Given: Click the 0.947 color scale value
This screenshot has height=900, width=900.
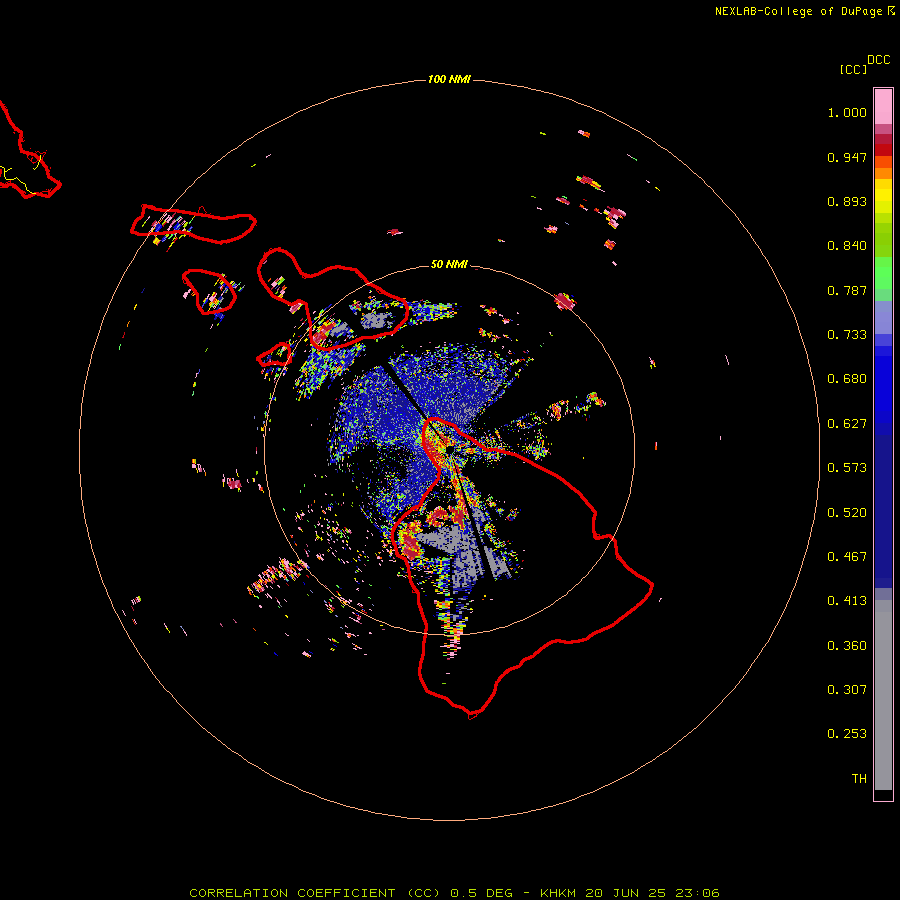Looking at the screenshot, I should 847,157.
